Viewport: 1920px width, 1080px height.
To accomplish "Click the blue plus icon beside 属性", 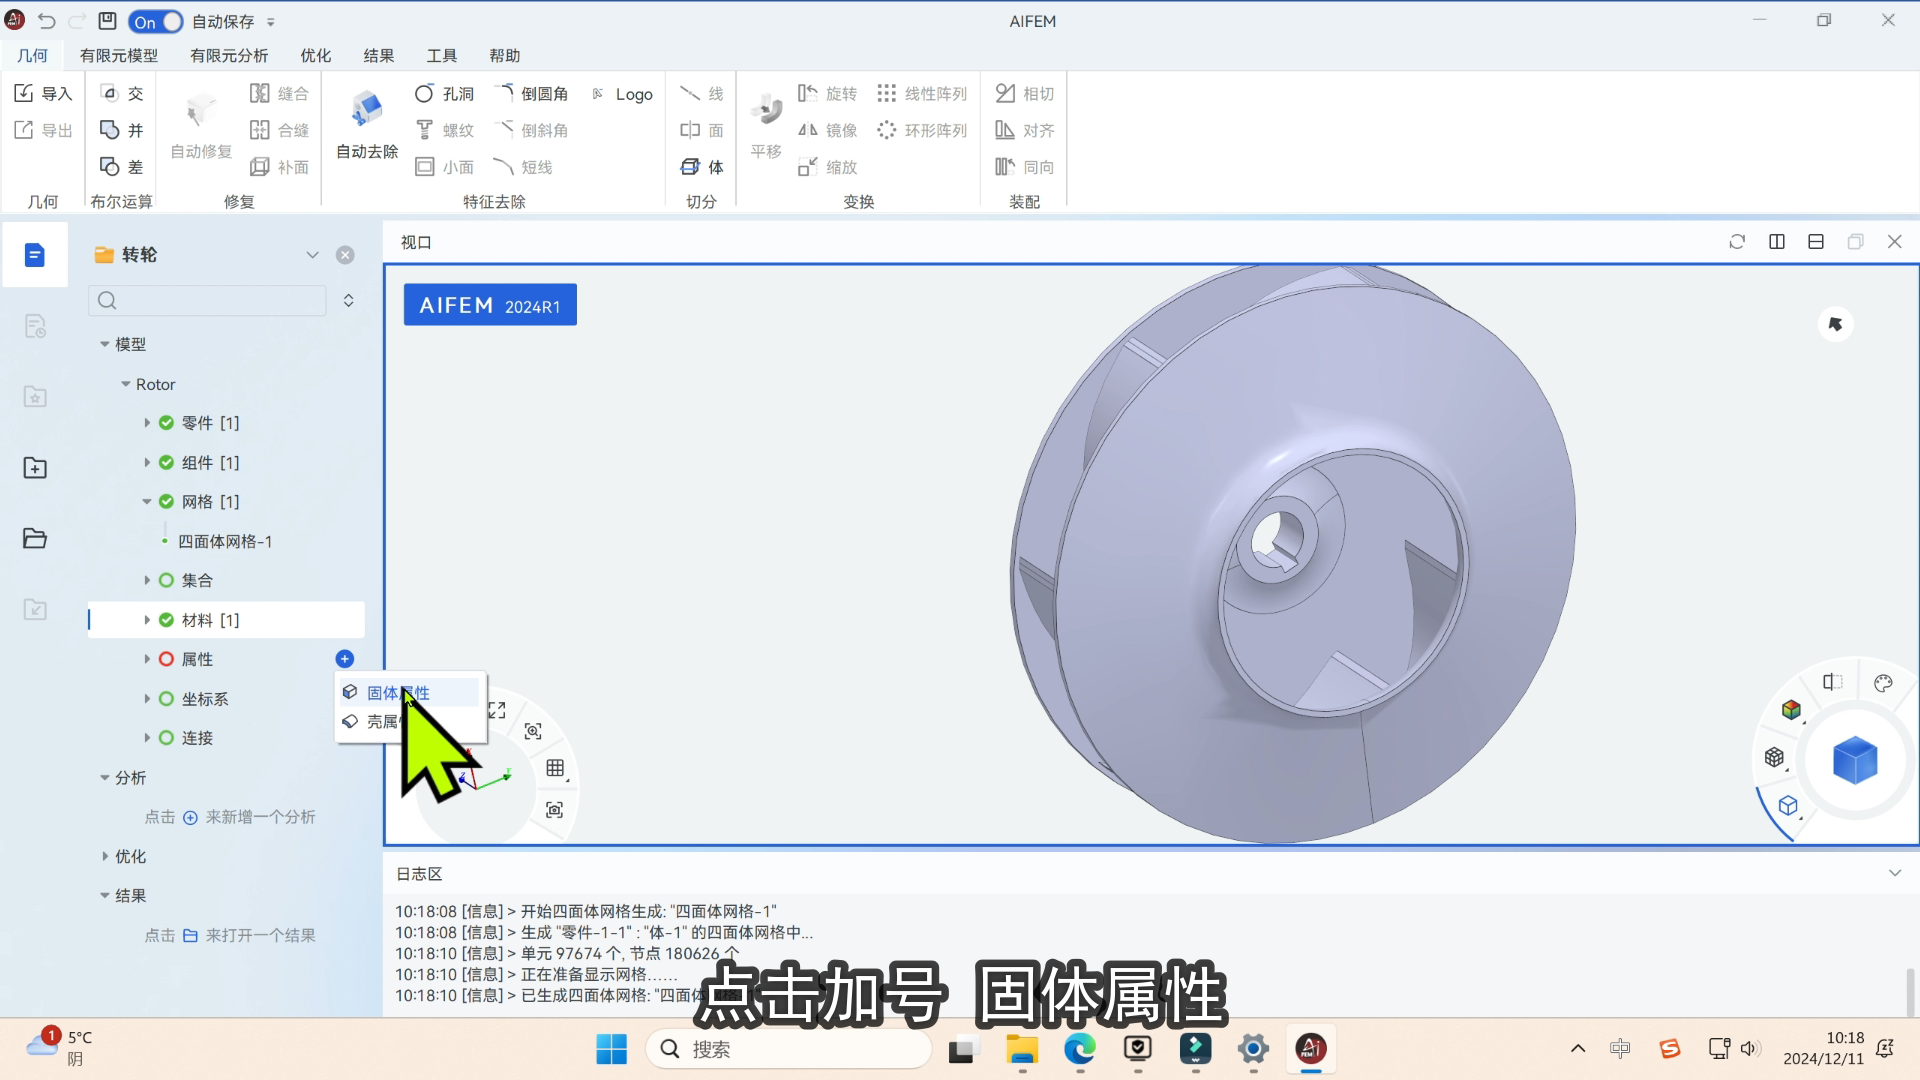I will (x=345, y=658).
